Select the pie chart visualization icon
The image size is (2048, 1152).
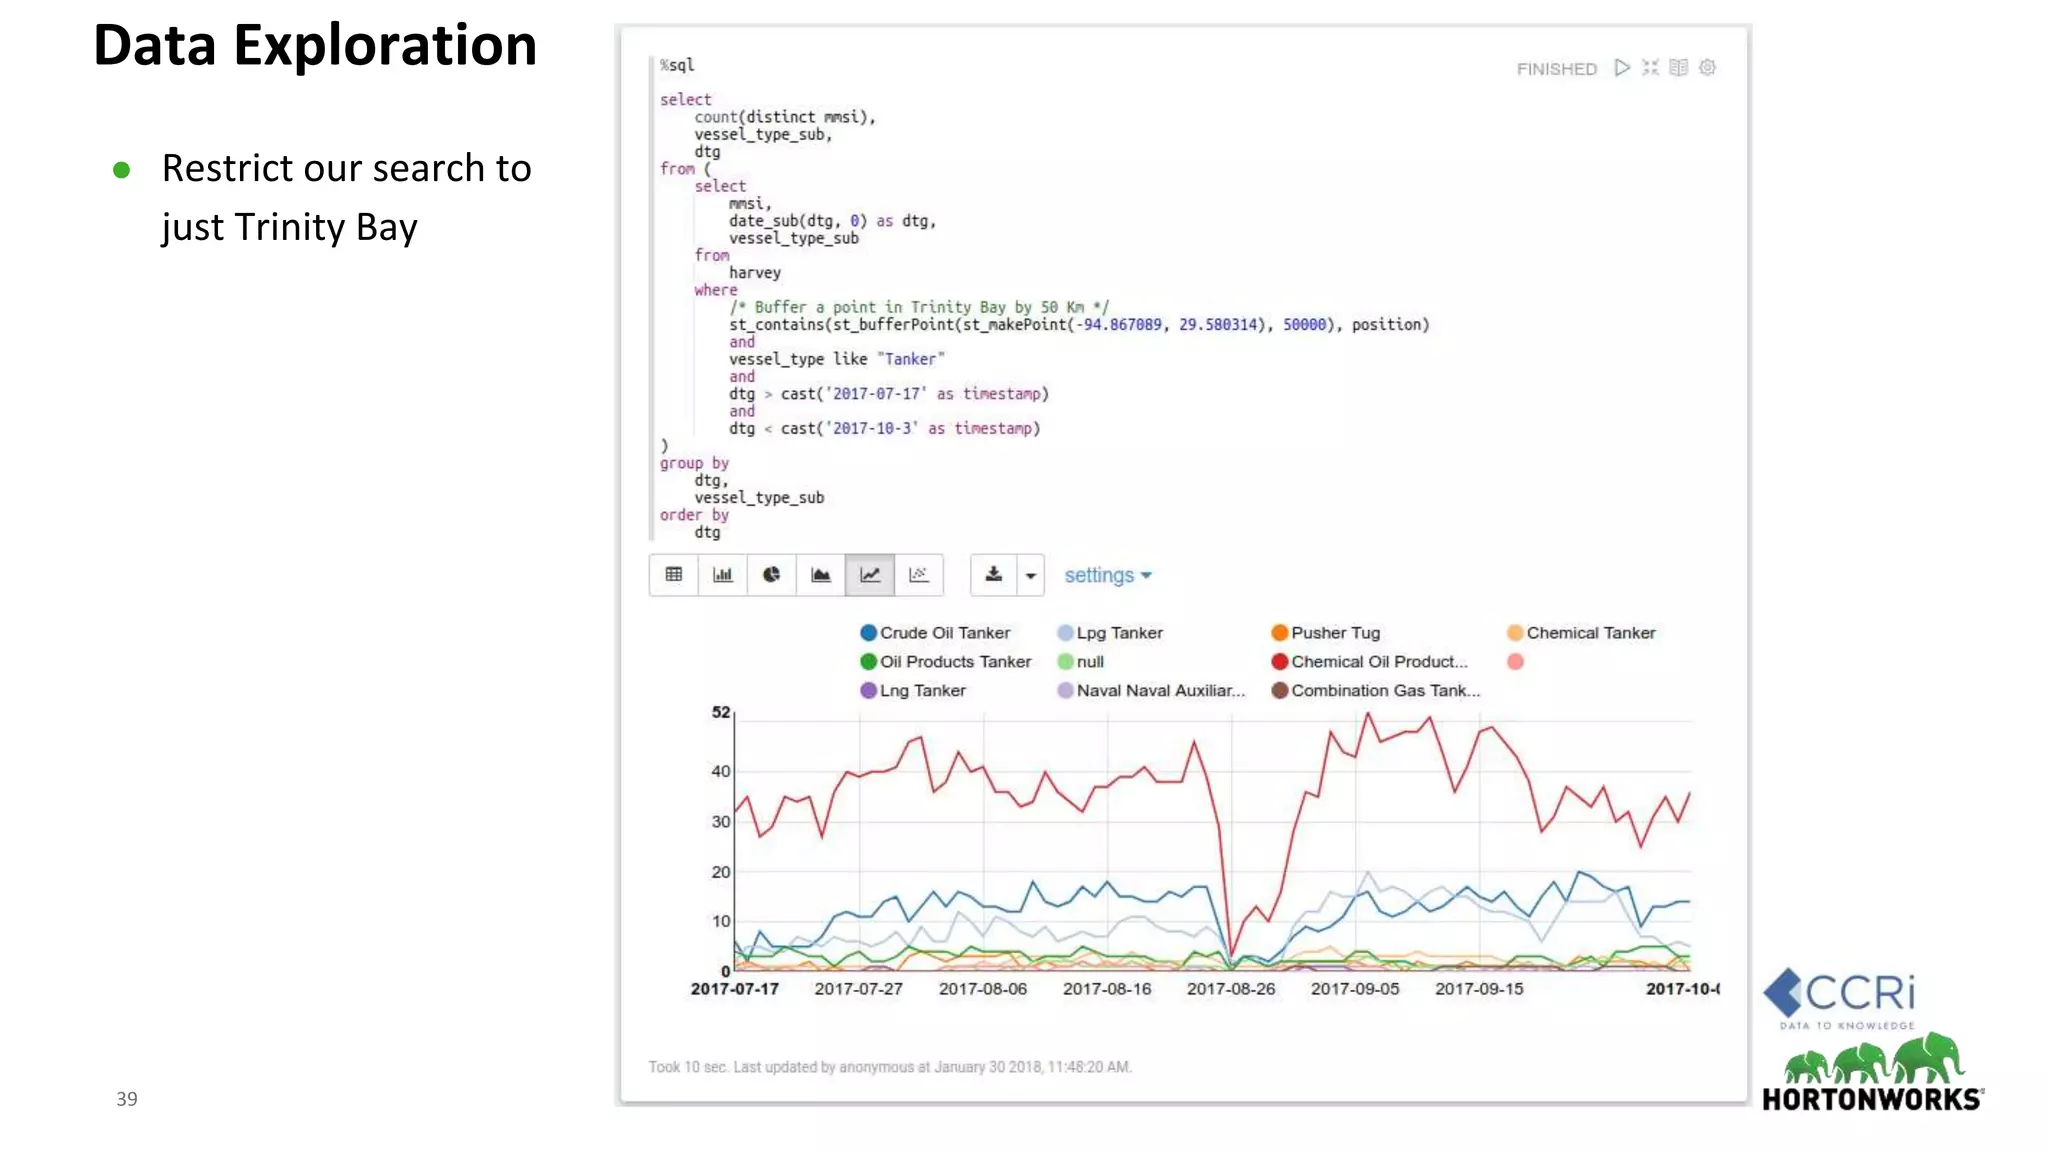[771, 575]
